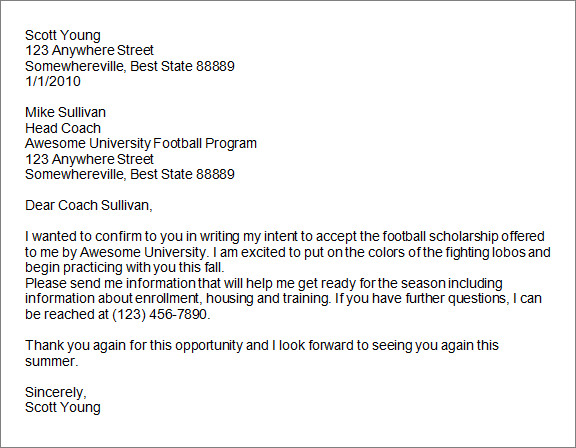This screenshot has width=576, height=448.
Task: Click the Head Coach title line
Action: coord(63,128)
